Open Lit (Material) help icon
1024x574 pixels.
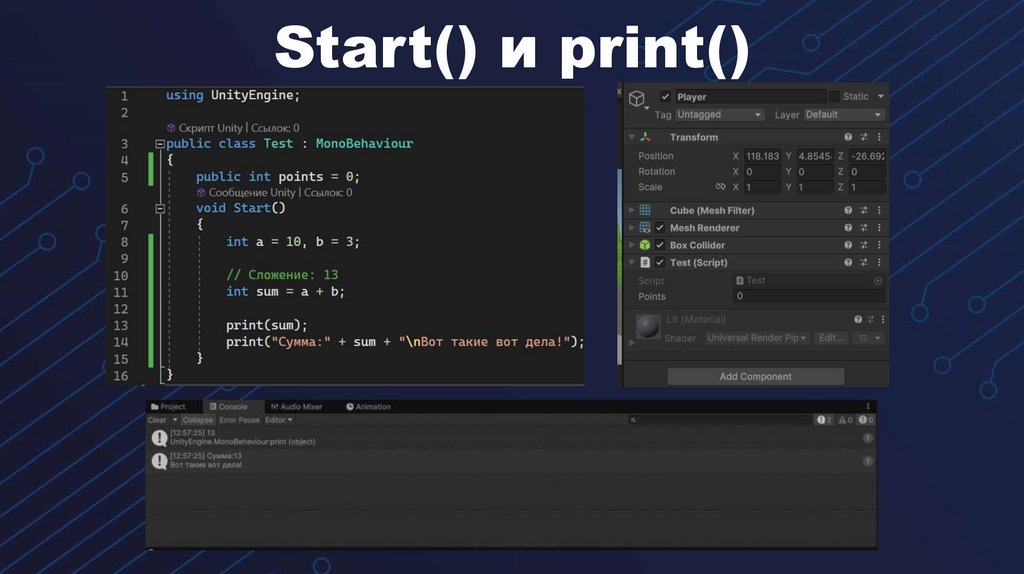(x=857, y=319)
